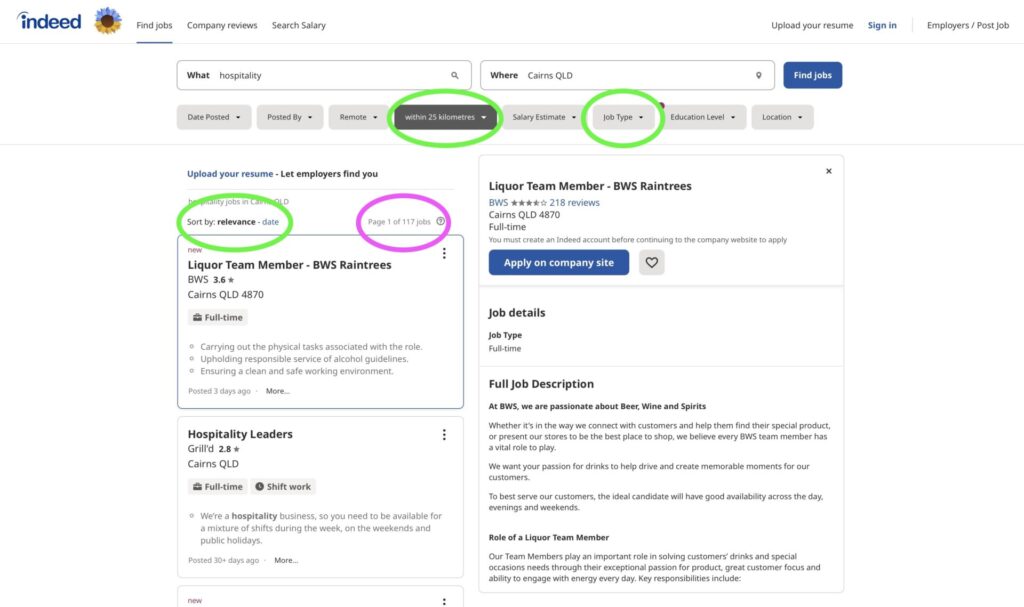Open options menu for Hospitality Leaders card
Image resolution: width=1024 pixels, height=607 pixels.
[x=444, y=435]
